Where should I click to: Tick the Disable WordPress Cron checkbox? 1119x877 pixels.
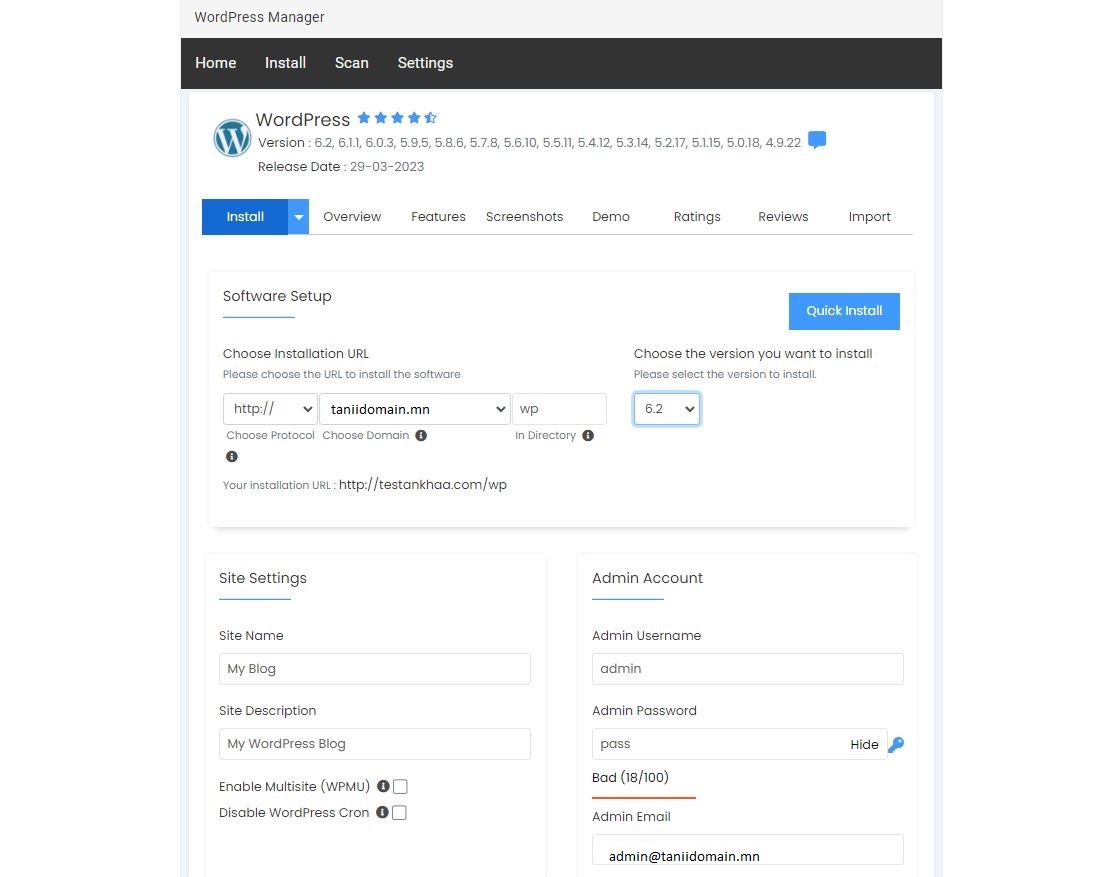400,812
